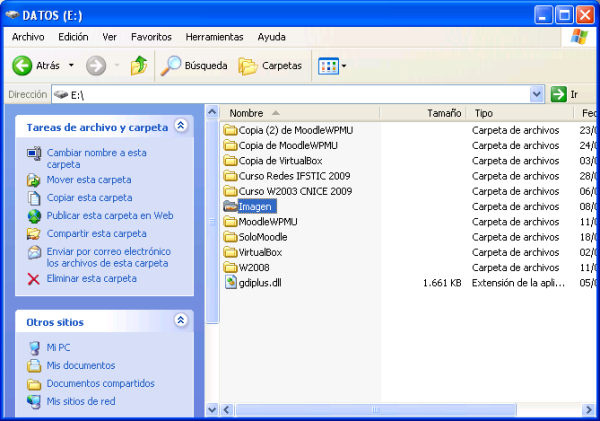Click the up one folder level icon
The height and width of the screenshot is (421, 600).
point(139,66)
